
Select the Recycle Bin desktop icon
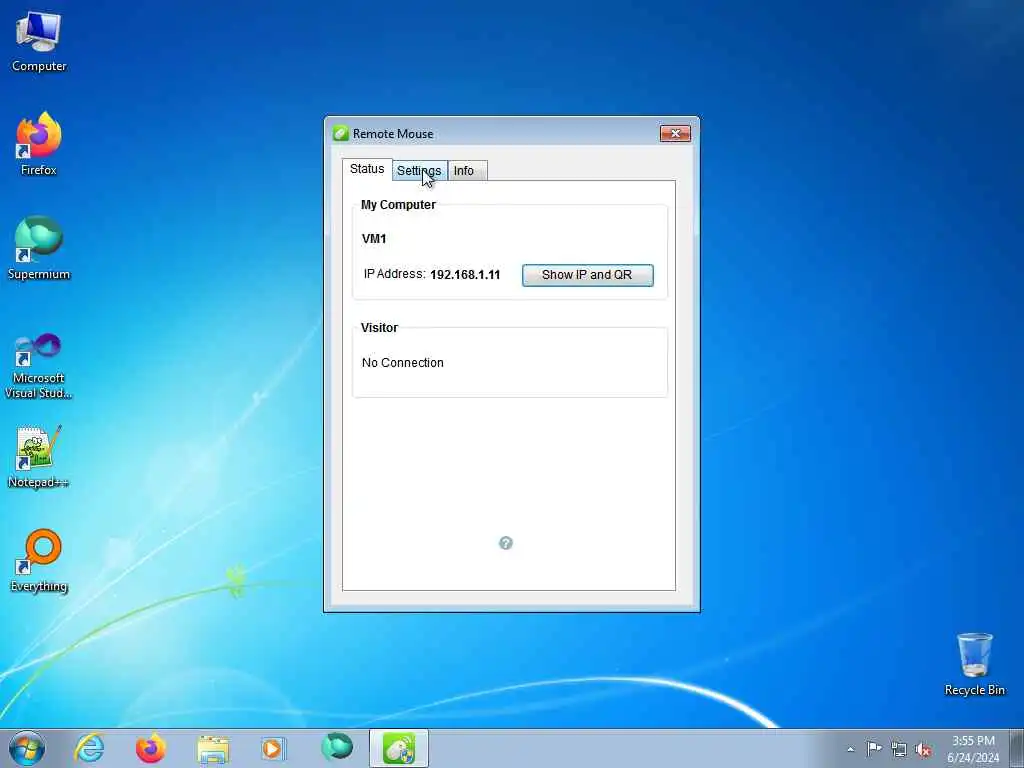tap(974, 664)
